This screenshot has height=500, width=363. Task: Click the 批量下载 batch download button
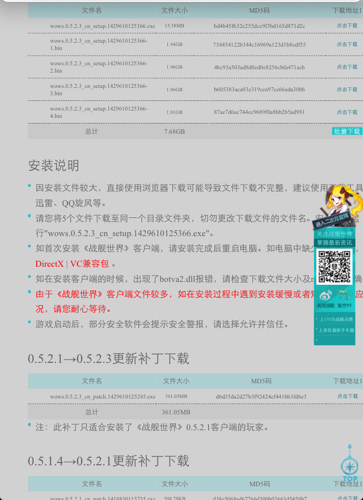(347, 131)
